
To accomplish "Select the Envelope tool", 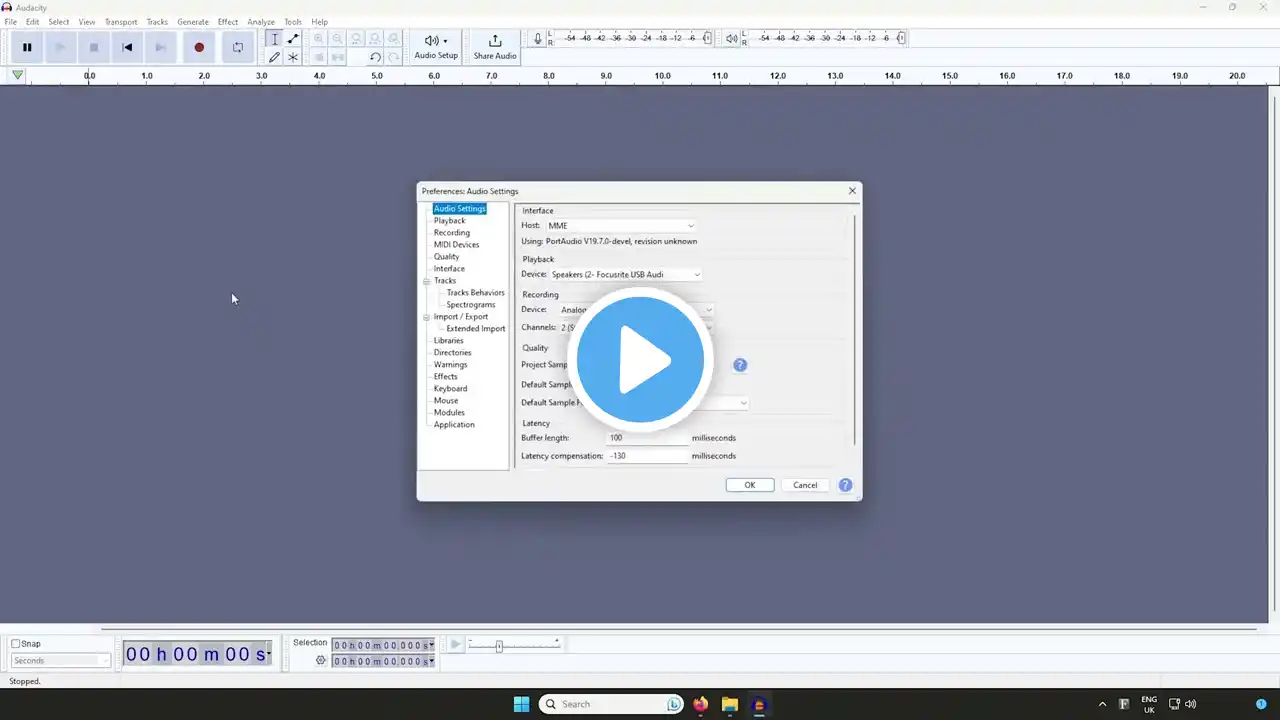I will click(293, 39).
